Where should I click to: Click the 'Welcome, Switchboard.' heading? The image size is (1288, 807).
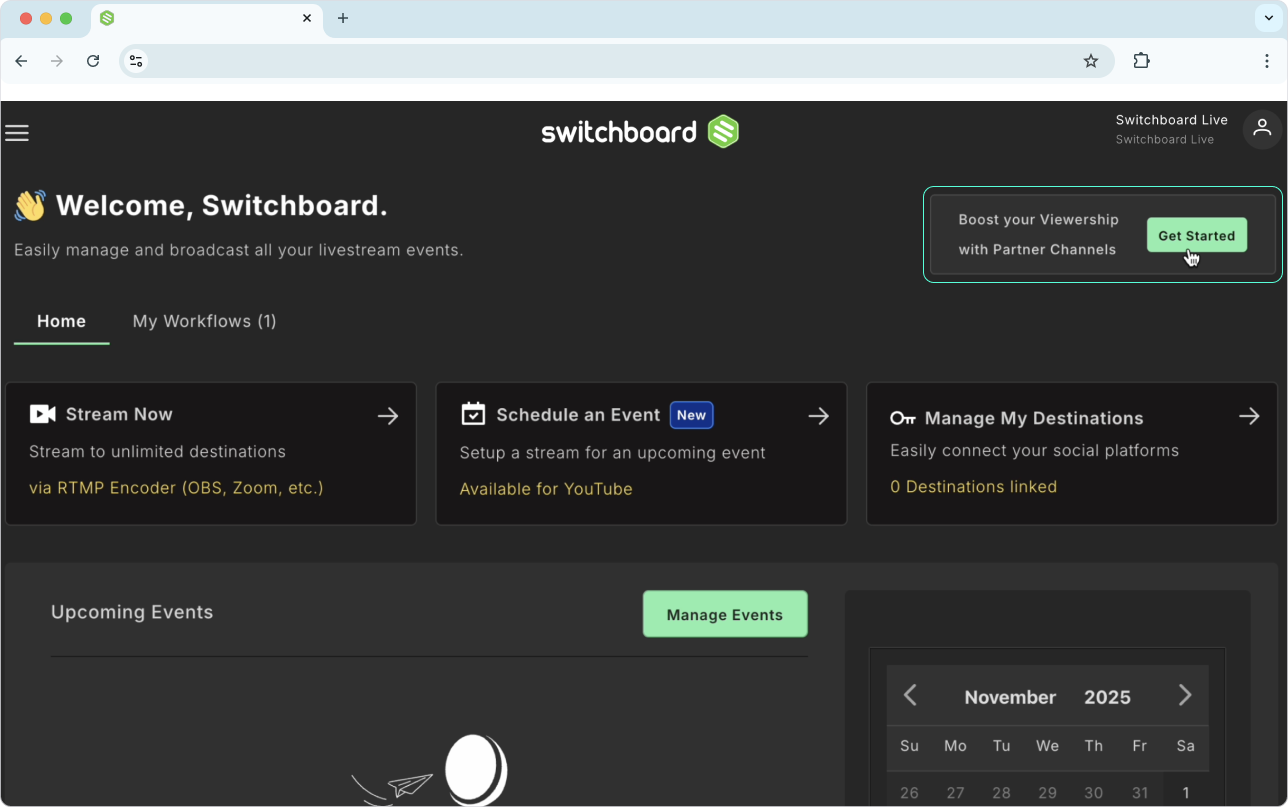point(222,206)
